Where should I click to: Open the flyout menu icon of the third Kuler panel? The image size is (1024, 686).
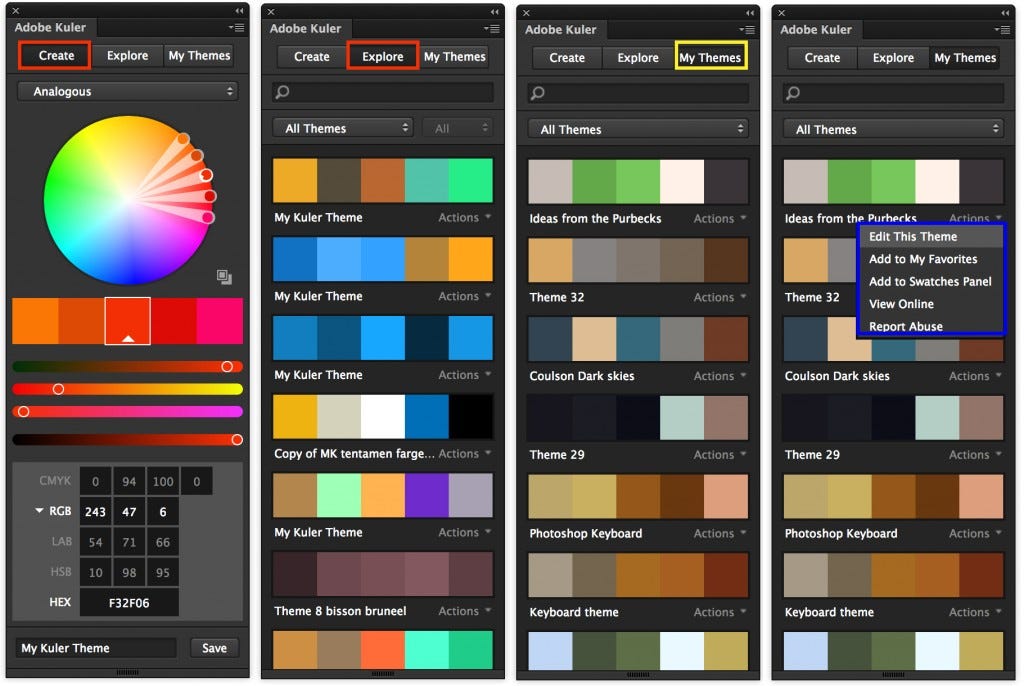pyautogui.click(x=747, y=30)
